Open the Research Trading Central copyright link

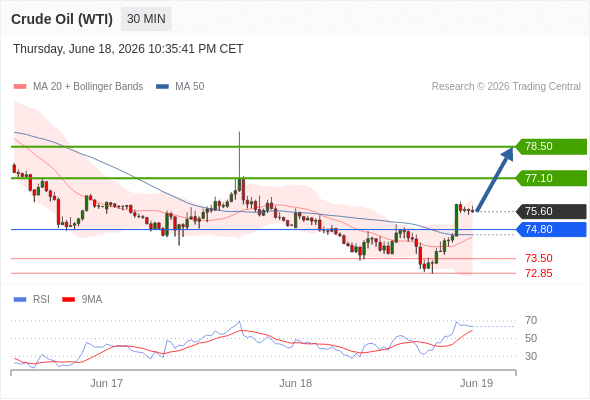[x=506, y=87]
